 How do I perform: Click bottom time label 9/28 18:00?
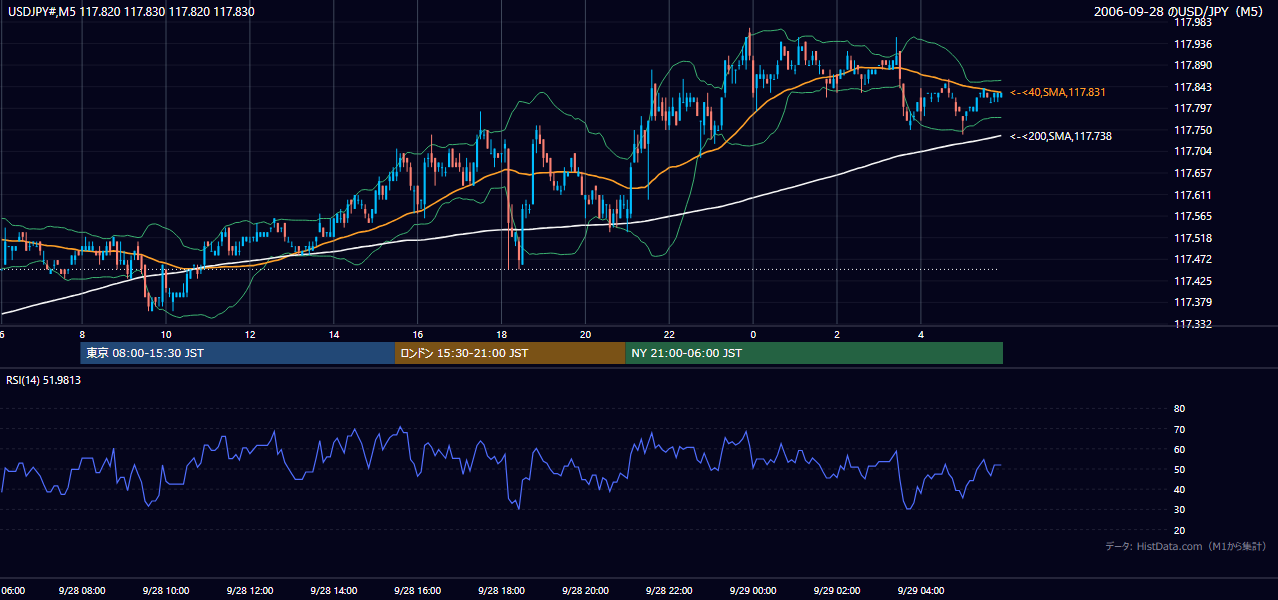coord(502,591)
